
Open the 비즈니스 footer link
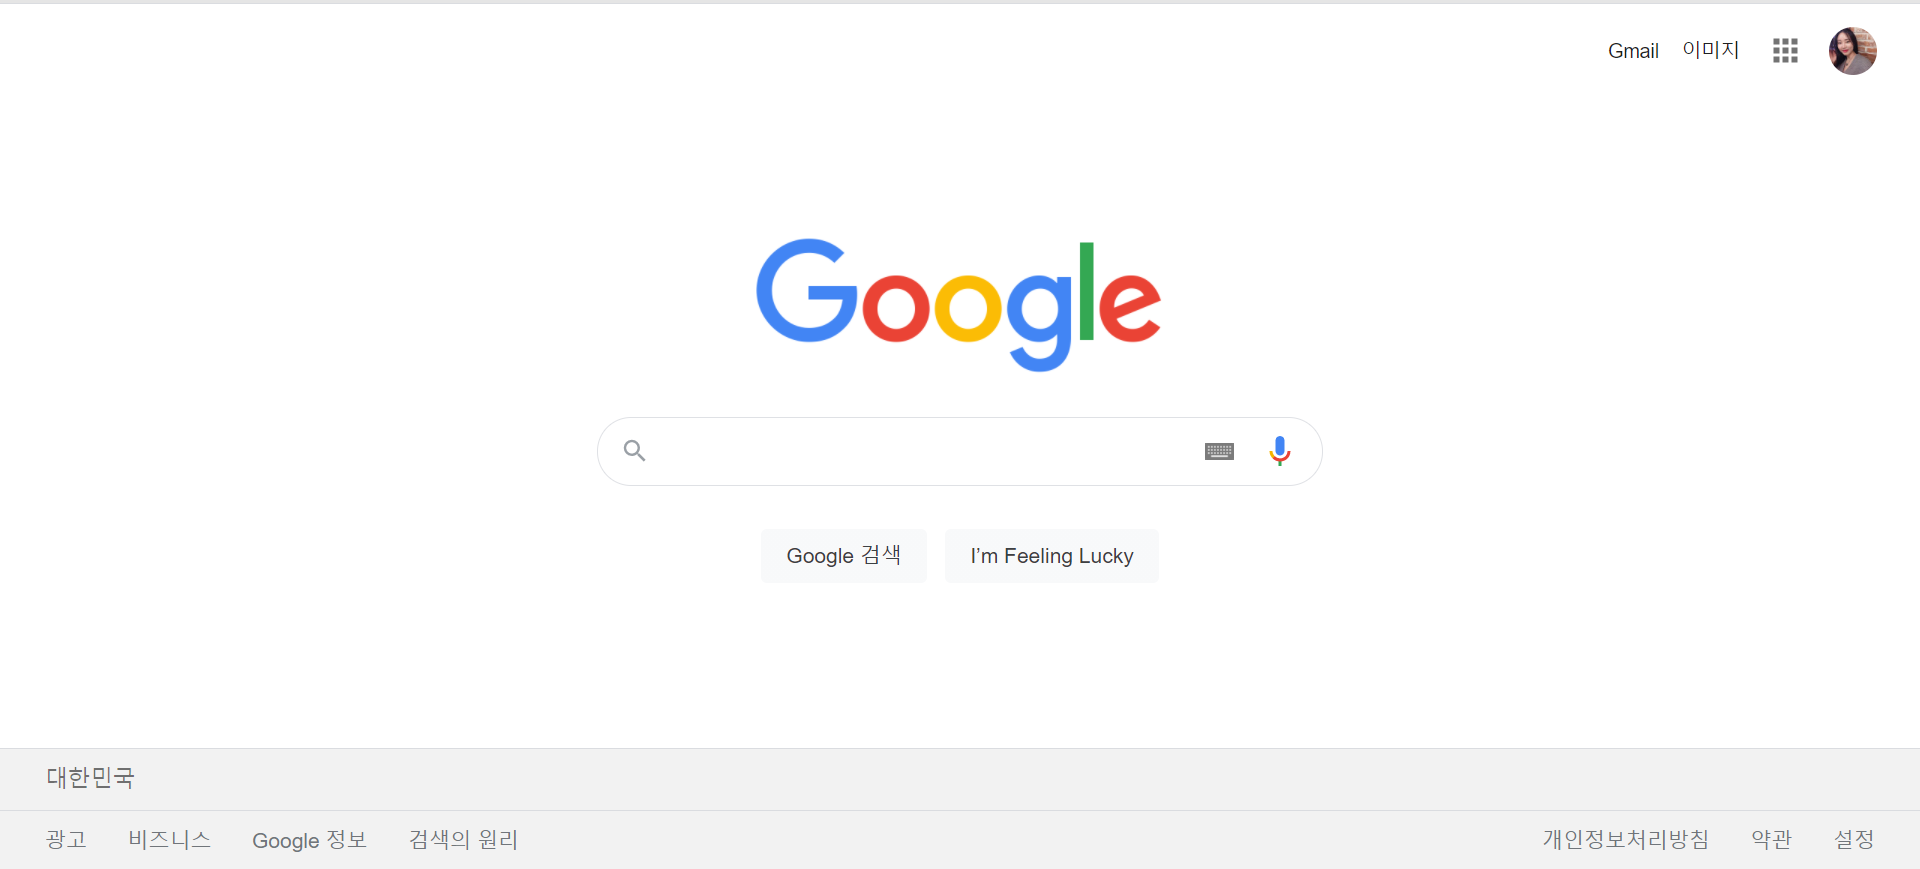(169, 840)
